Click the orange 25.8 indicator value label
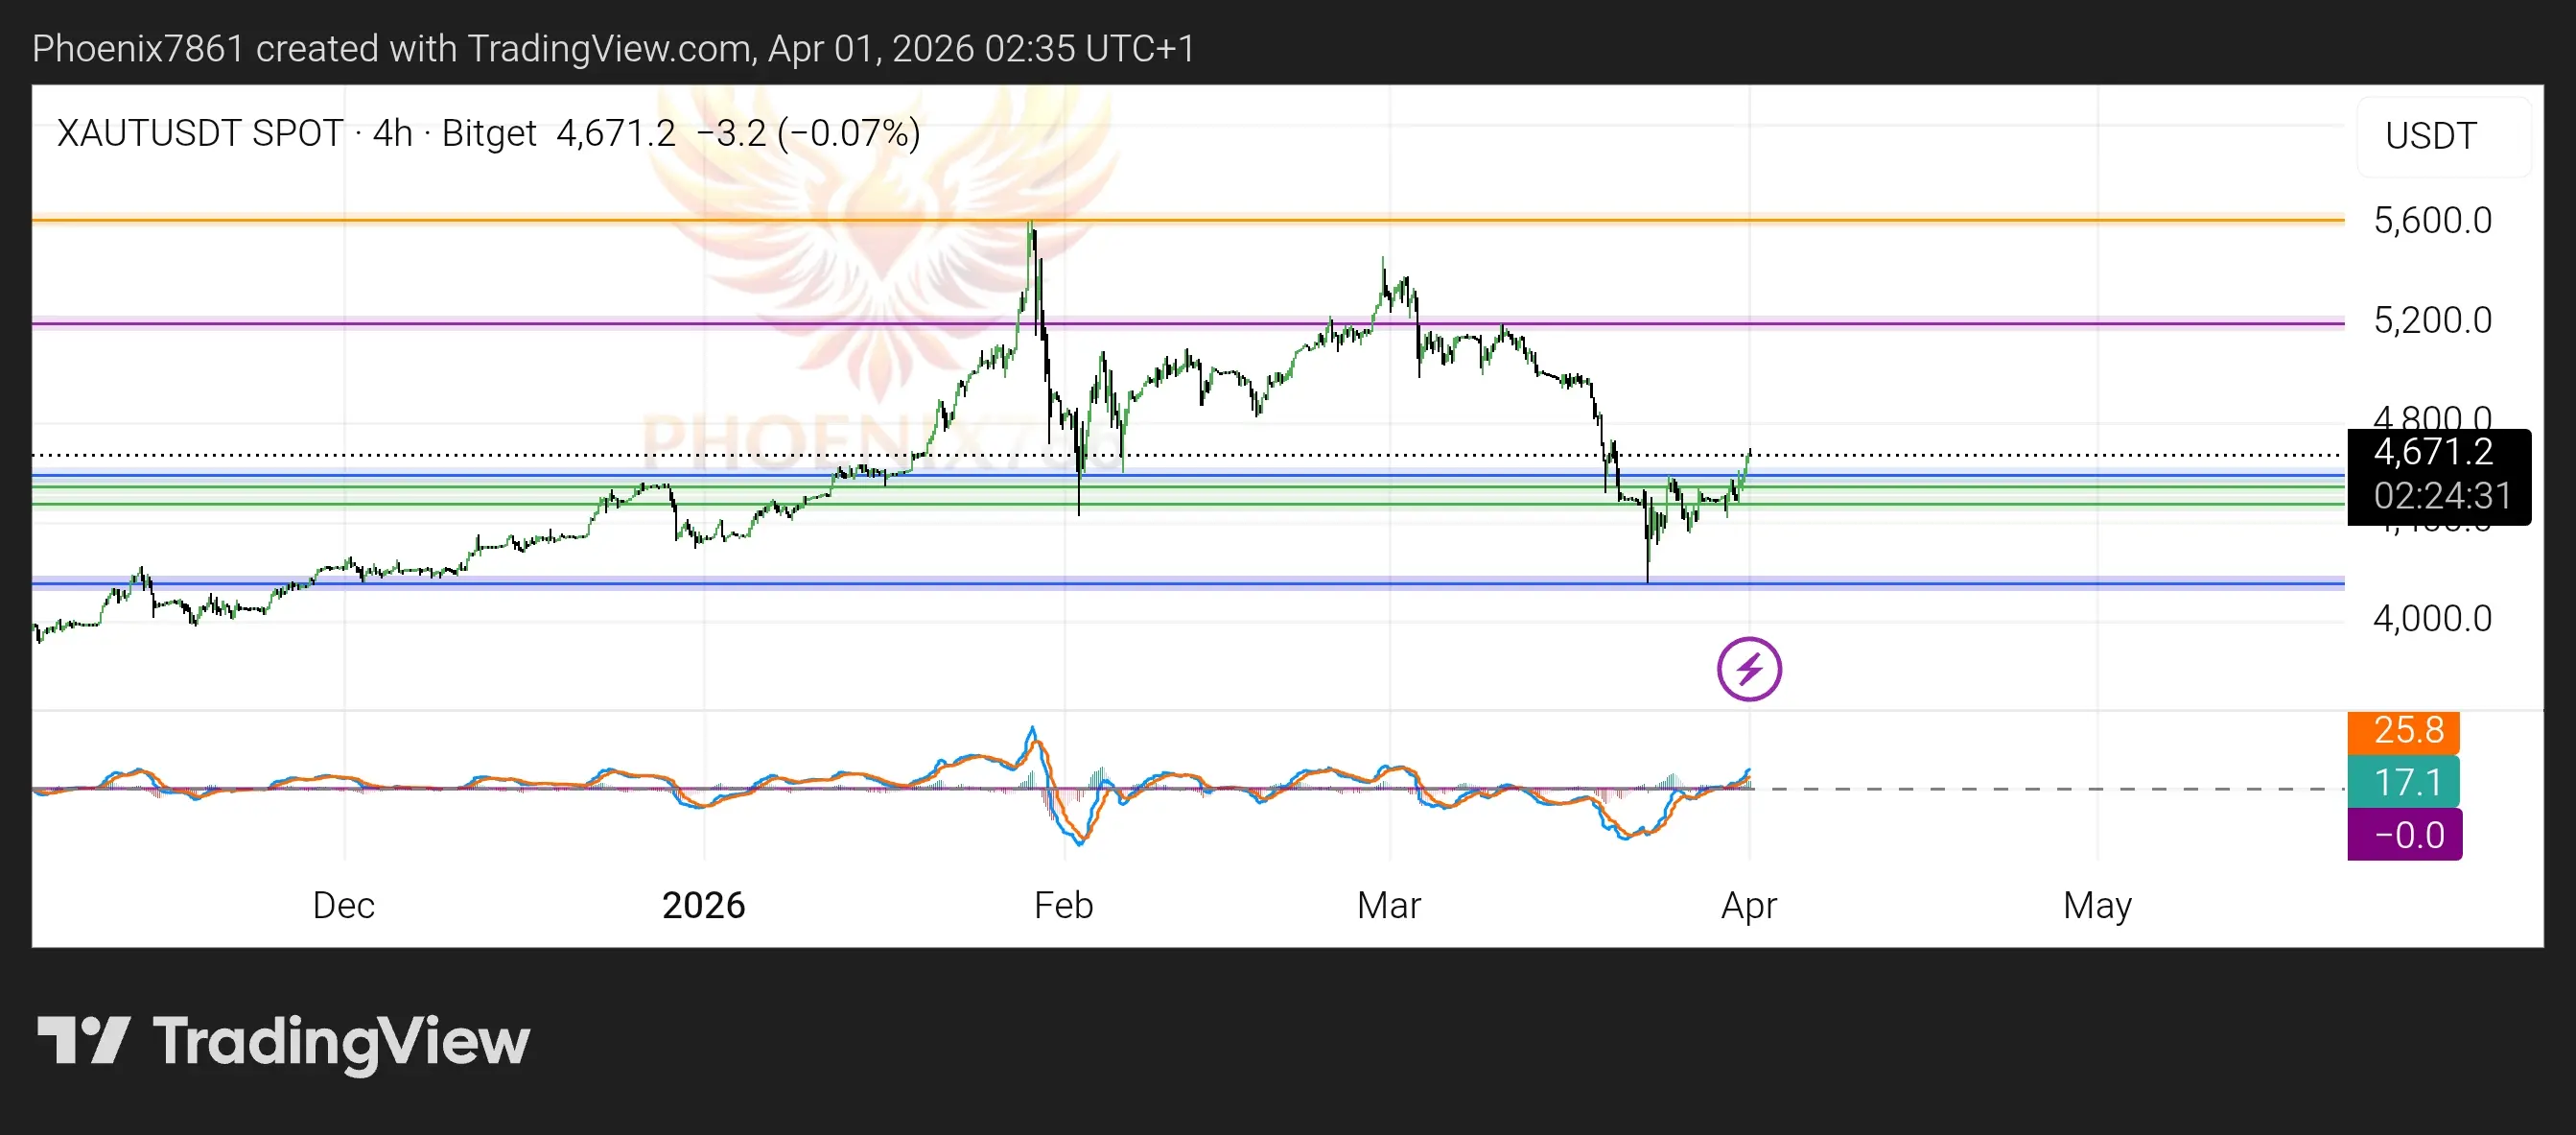Screen dimensions: 2576x1135 (2402, 731)
